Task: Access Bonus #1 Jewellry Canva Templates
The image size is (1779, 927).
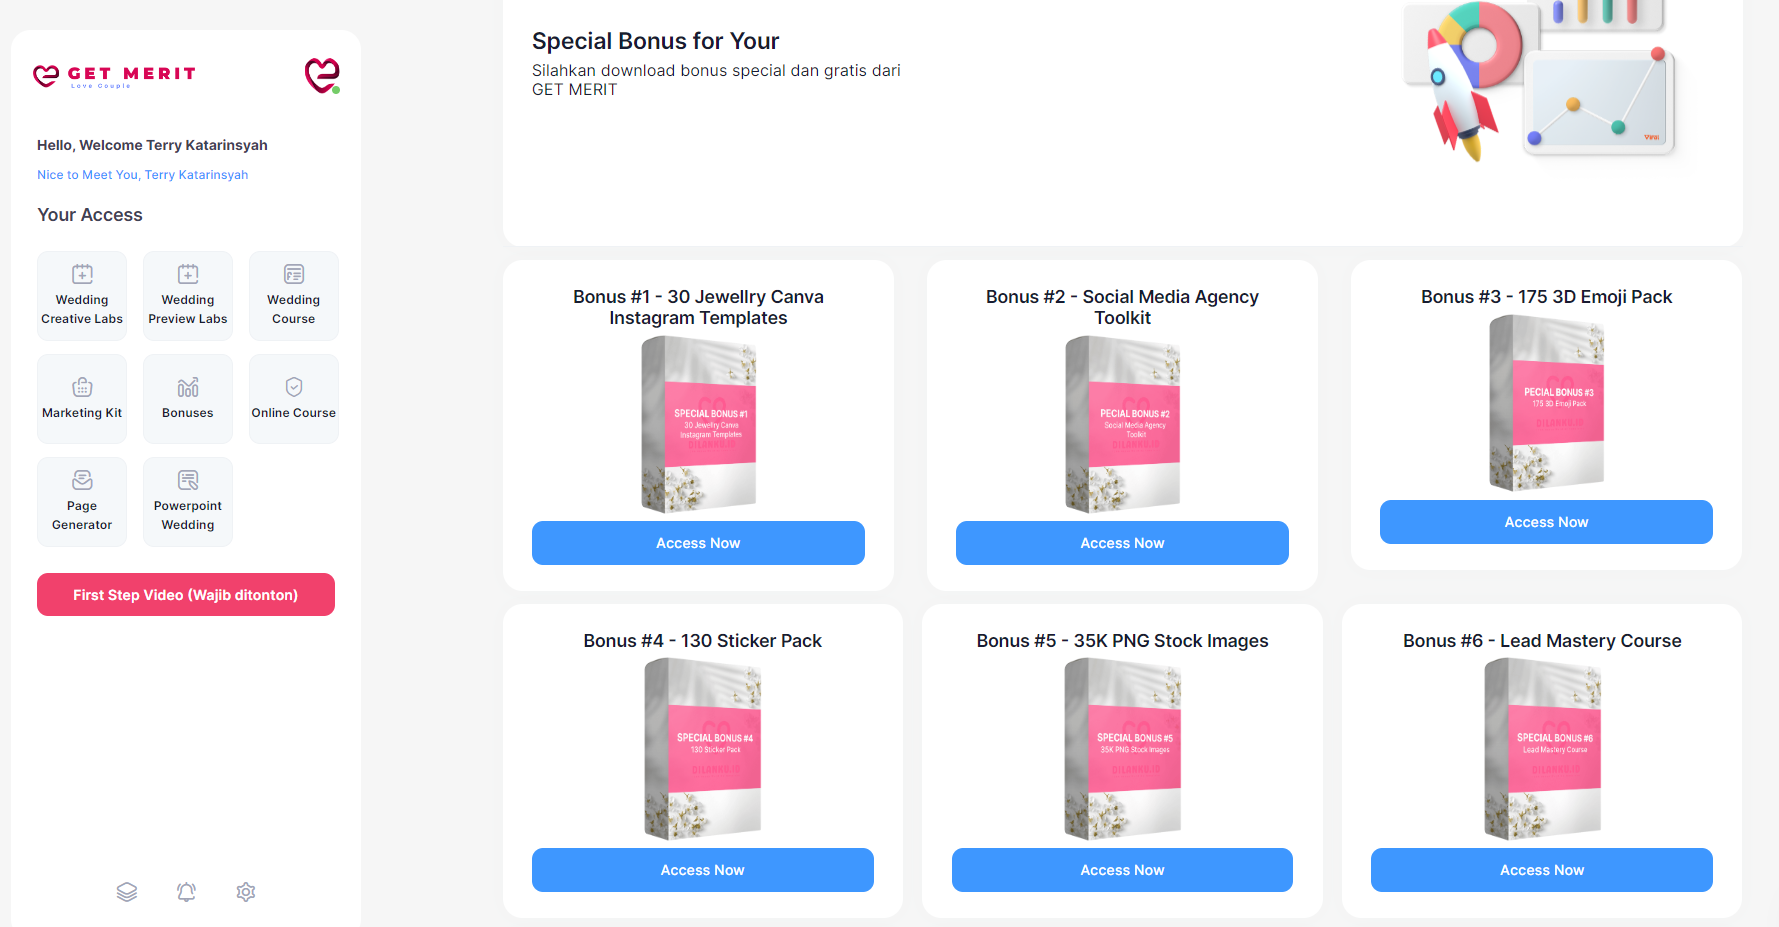Action: 698,543
